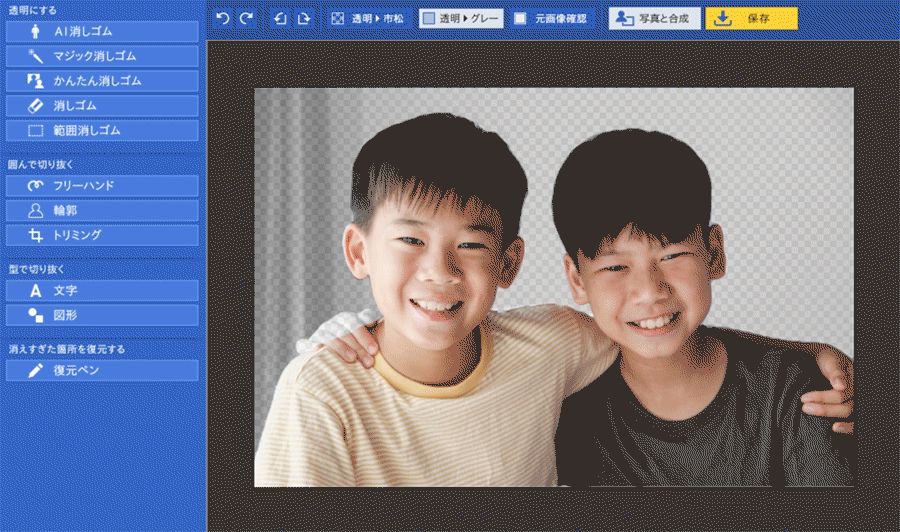Viewport: 900px width, 532px height.
Task: Select the 範囲消しゴム tool
Action: coord(102,130)
